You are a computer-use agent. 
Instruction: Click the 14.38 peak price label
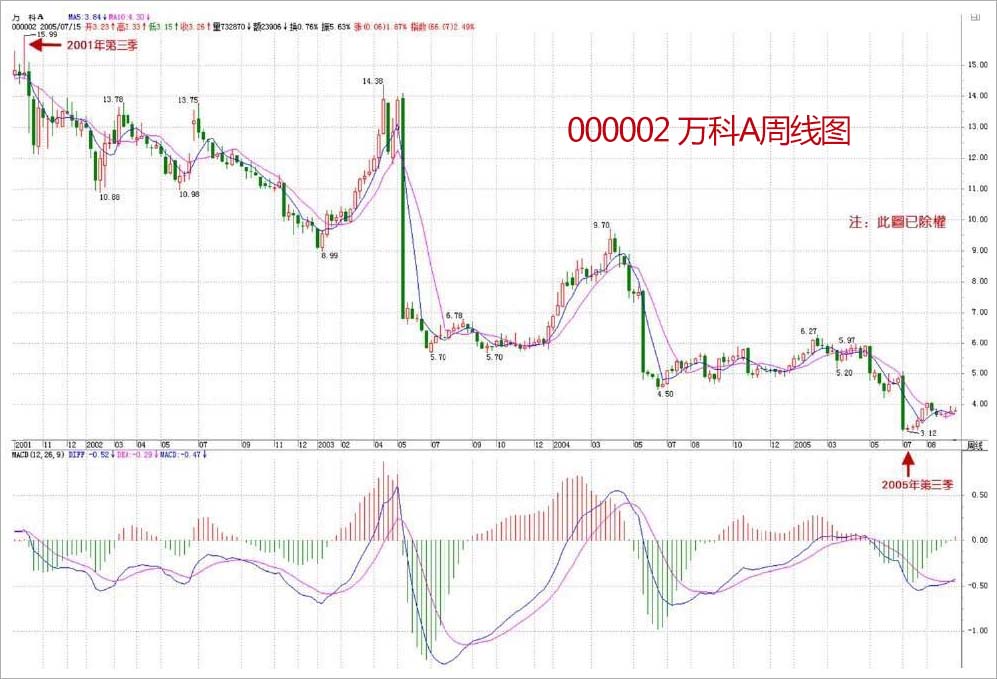pos(372,82)
